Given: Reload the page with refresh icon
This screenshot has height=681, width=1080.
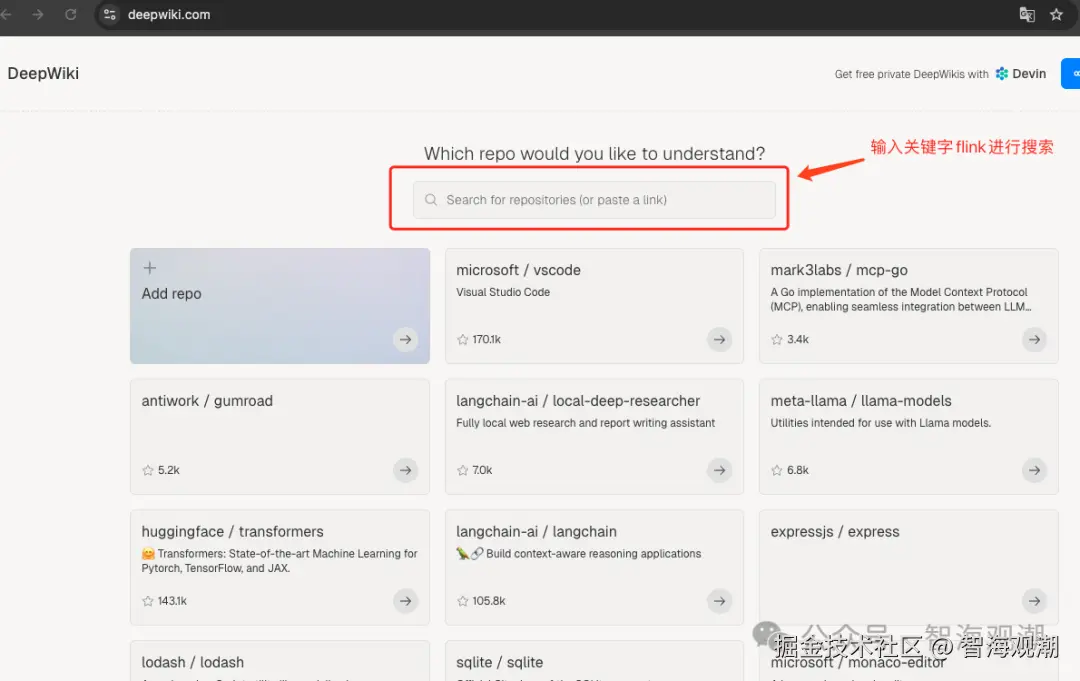Looking at the screenshot, I should tap(70, 14).
